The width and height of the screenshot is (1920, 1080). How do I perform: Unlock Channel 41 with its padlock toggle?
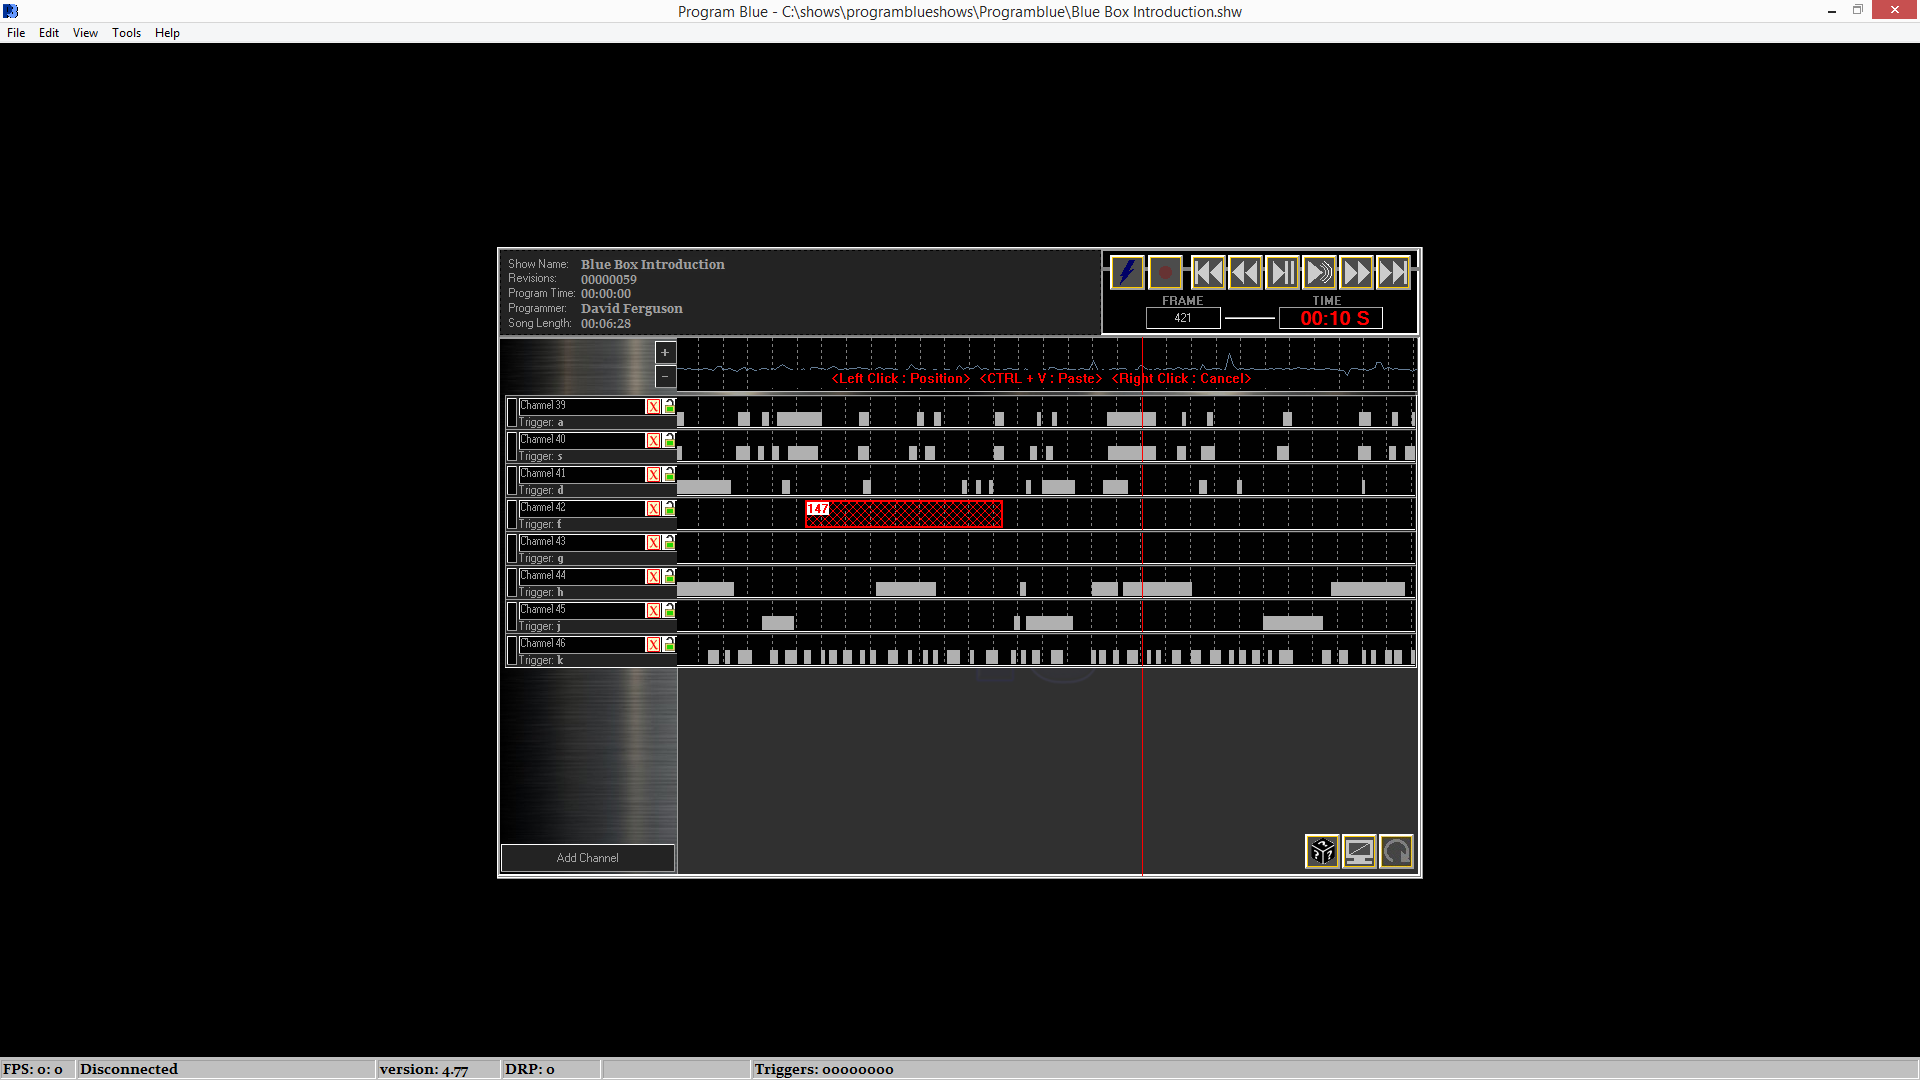pos(667,474)
